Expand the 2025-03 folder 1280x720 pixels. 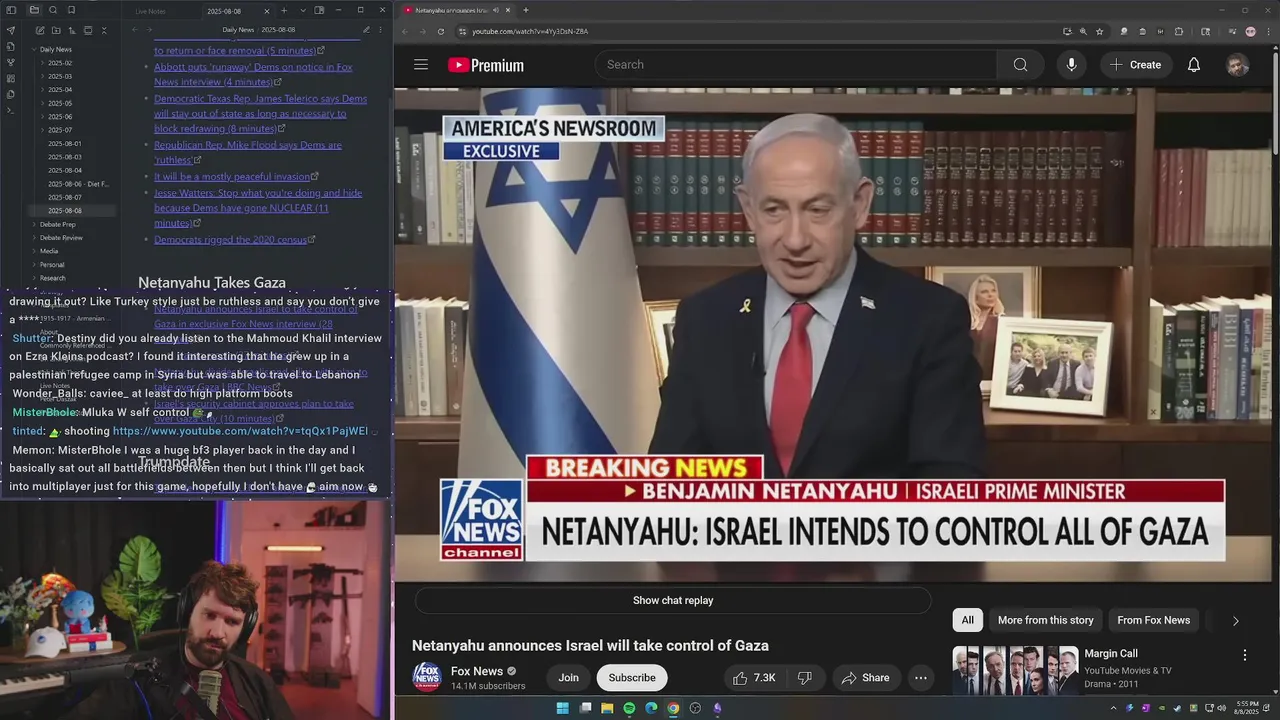(43, 76)
